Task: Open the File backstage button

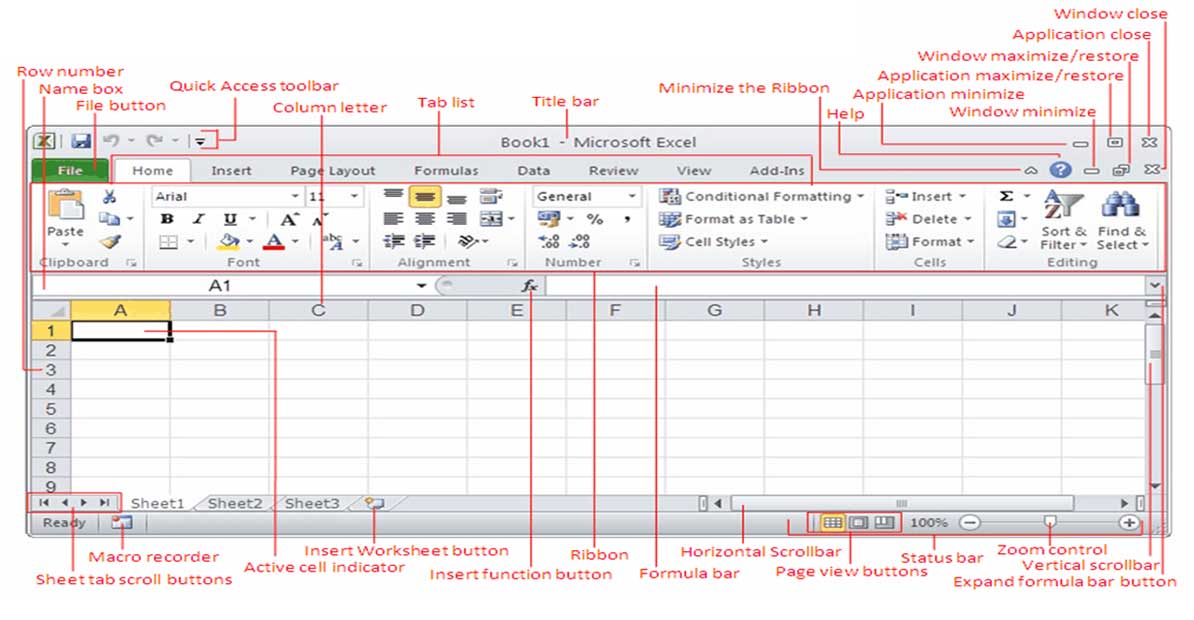Action: [69, 171]
